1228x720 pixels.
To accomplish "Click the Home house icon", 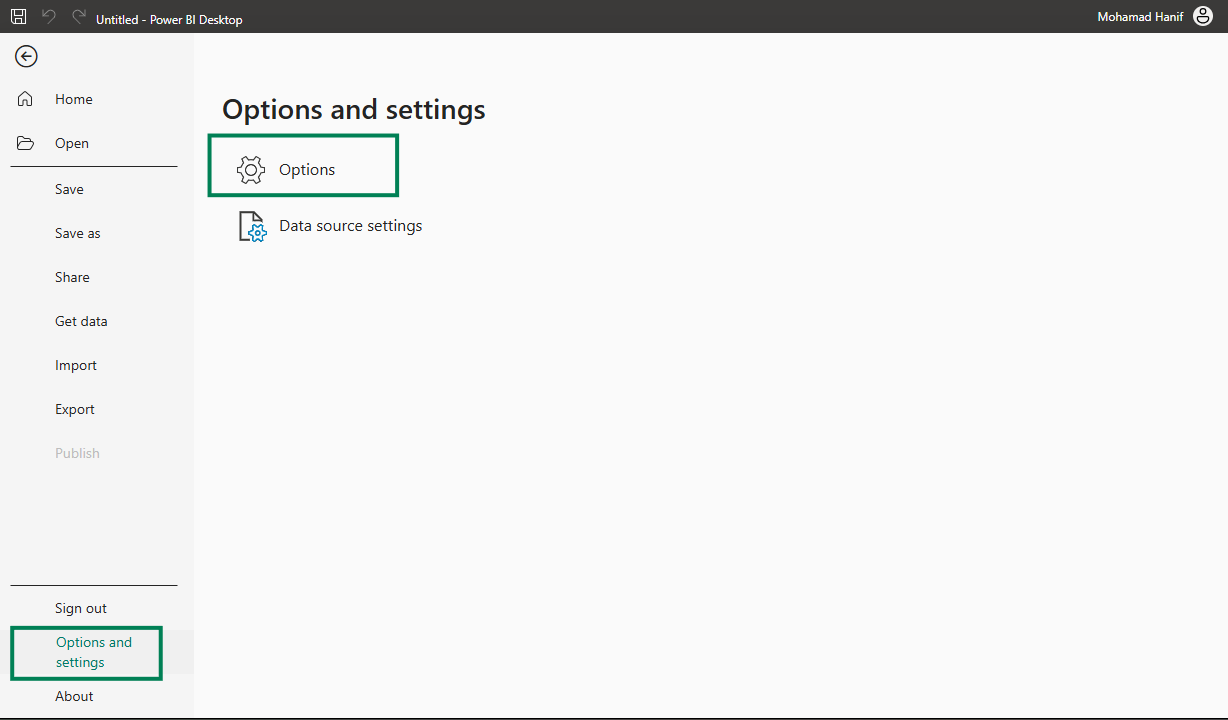I will pyautogui.click(x=25, y=99).
